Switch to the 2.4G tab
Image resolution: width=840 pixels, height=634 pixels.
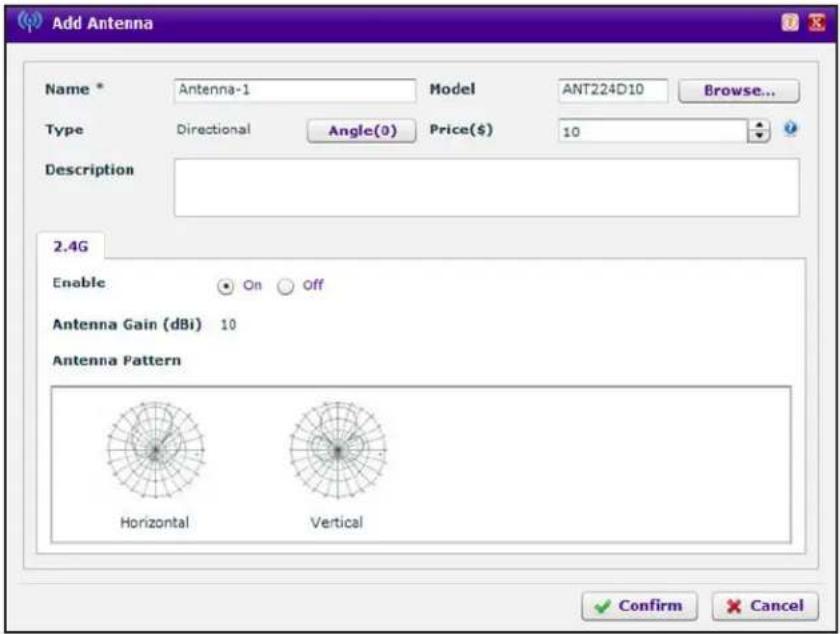tap(71, 247)
